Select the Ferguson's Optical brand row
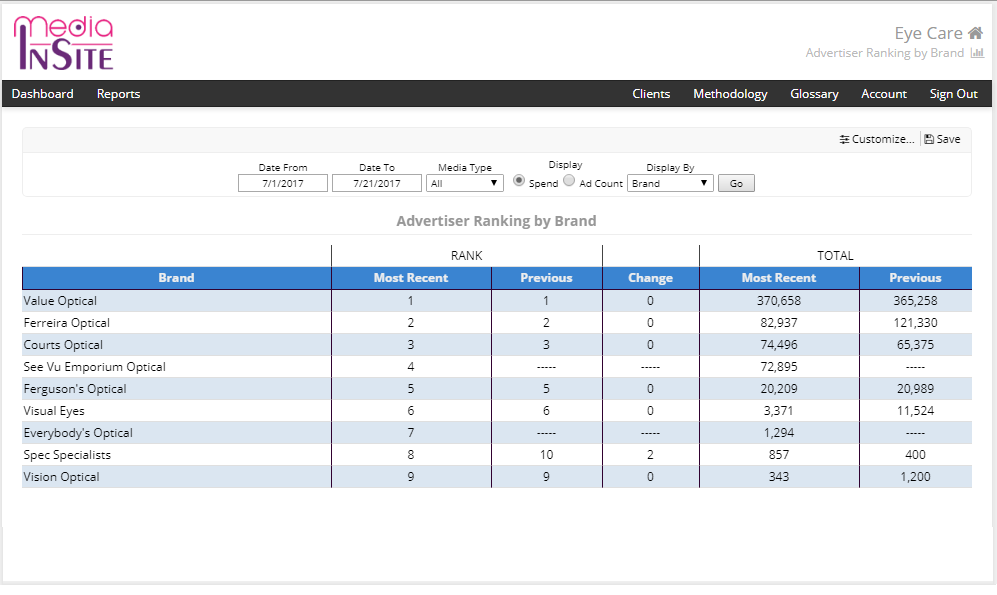The image size is (997, 595). point(497,389)
